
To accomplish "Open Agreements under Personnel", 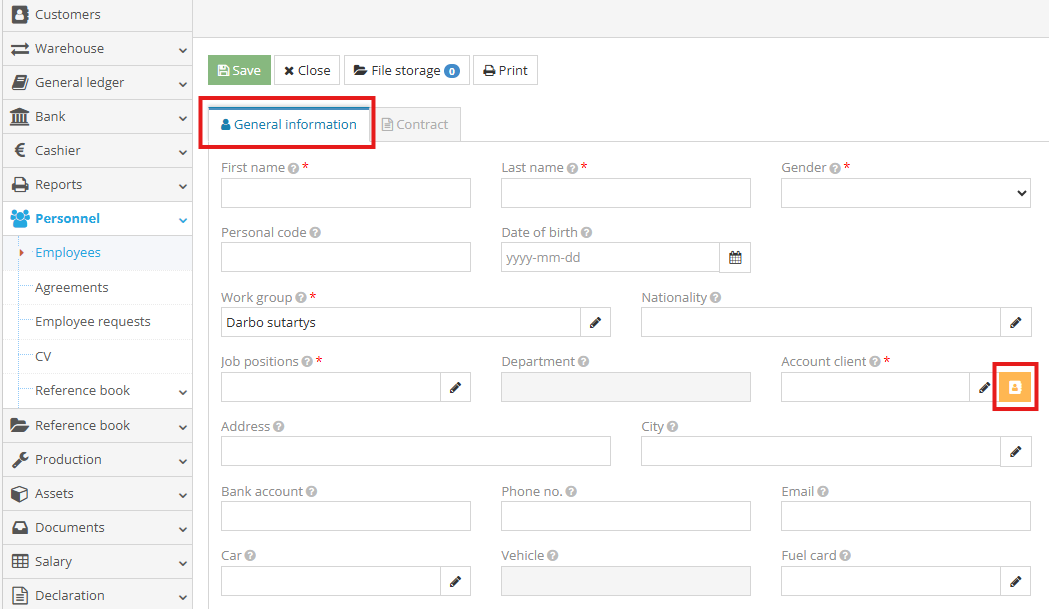I will click(72, 288).
